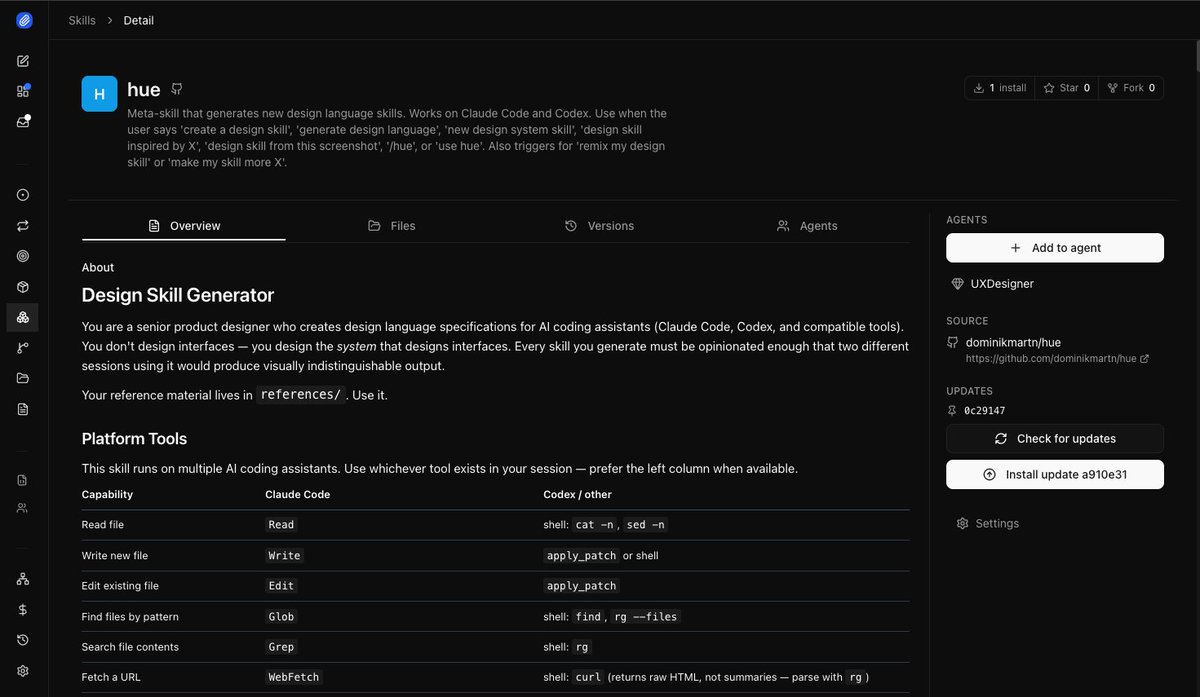Image resolution: width=1200 pixels, height=697 pixels.
Task: Select the circle-dot issues sidebar icon
Action: click(23, 195)
